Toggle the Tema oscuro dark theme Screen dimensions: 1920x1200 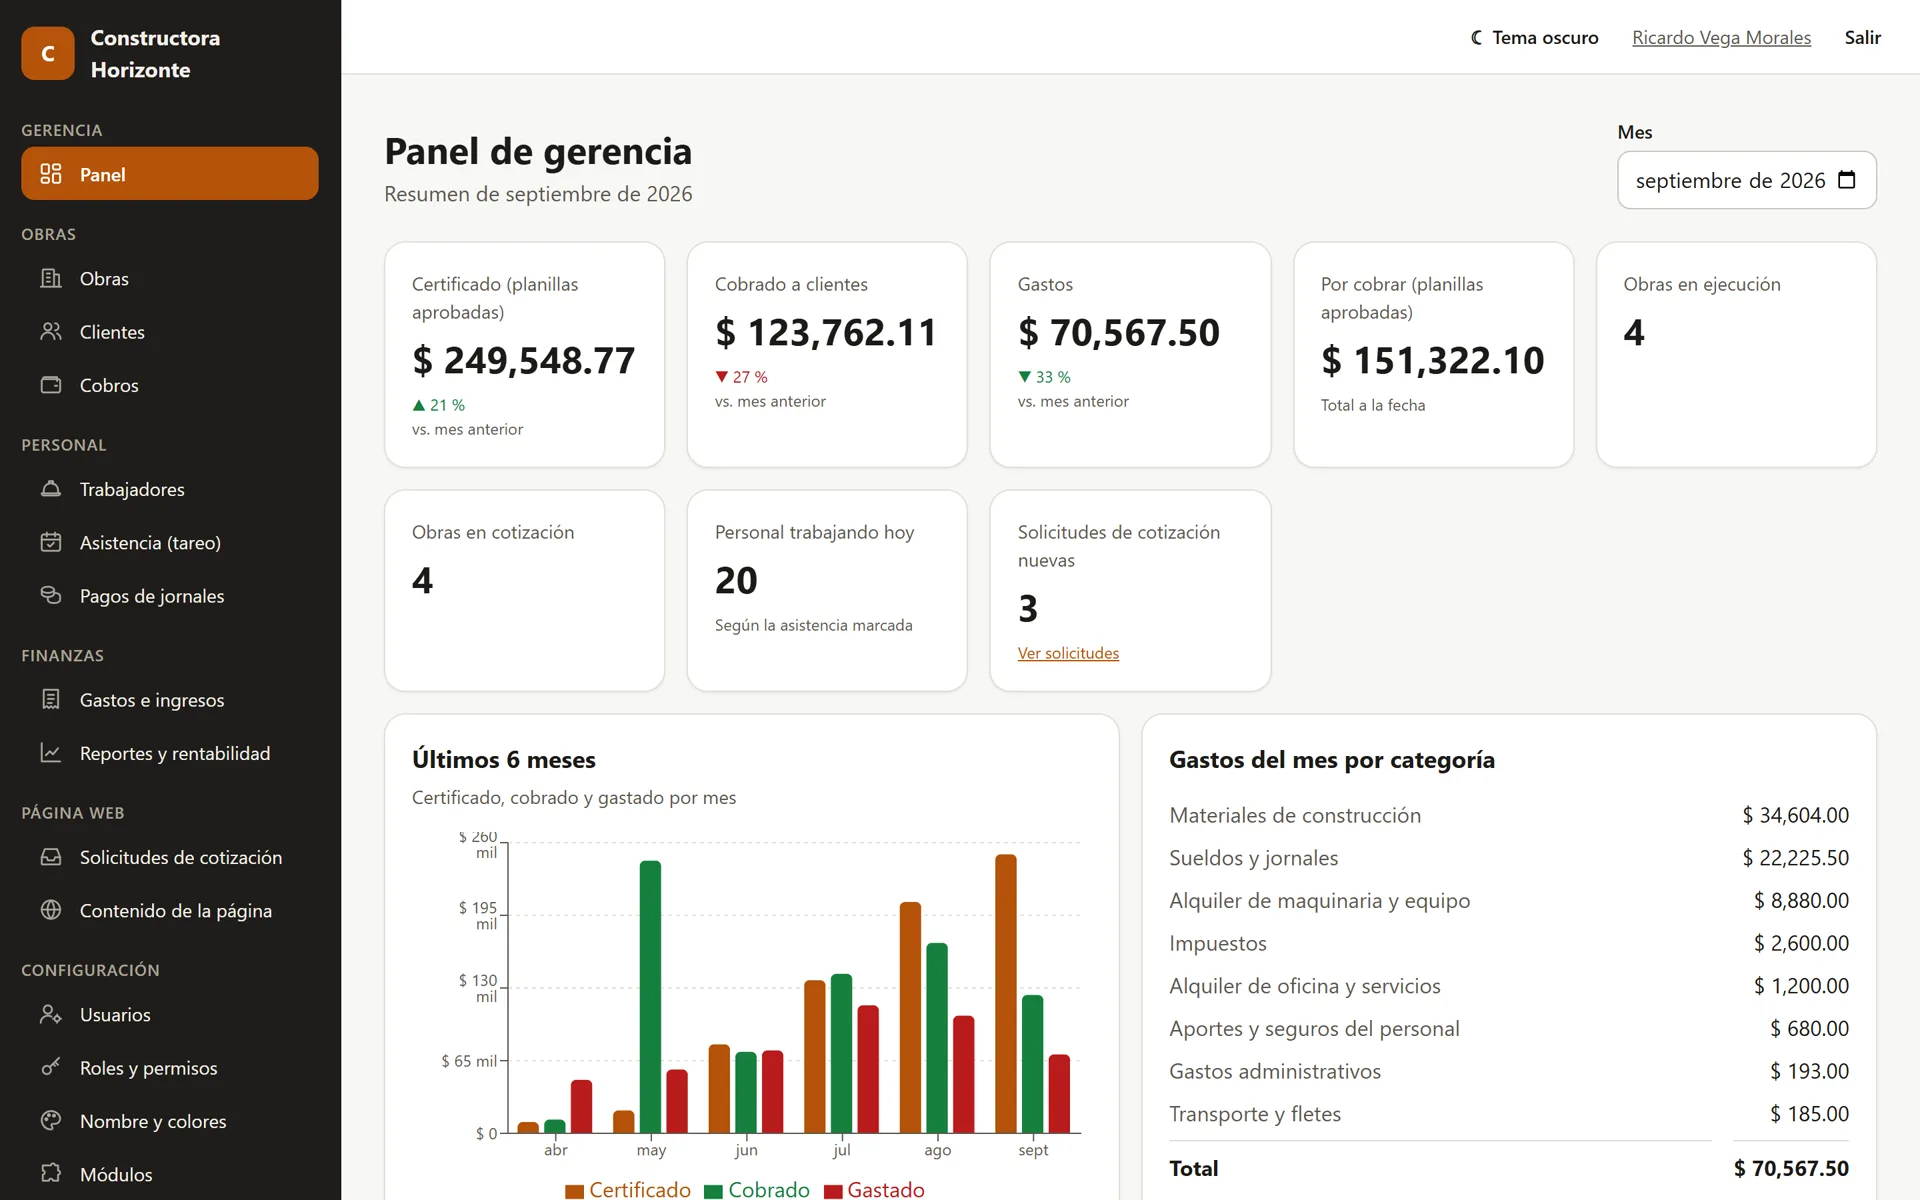pos(1534,37)
